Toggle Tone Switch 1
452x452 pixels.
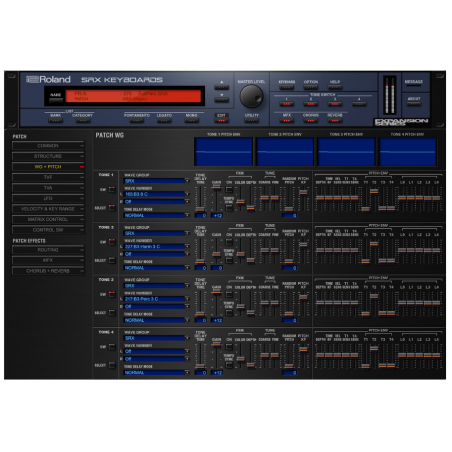[x=287, y=104]
